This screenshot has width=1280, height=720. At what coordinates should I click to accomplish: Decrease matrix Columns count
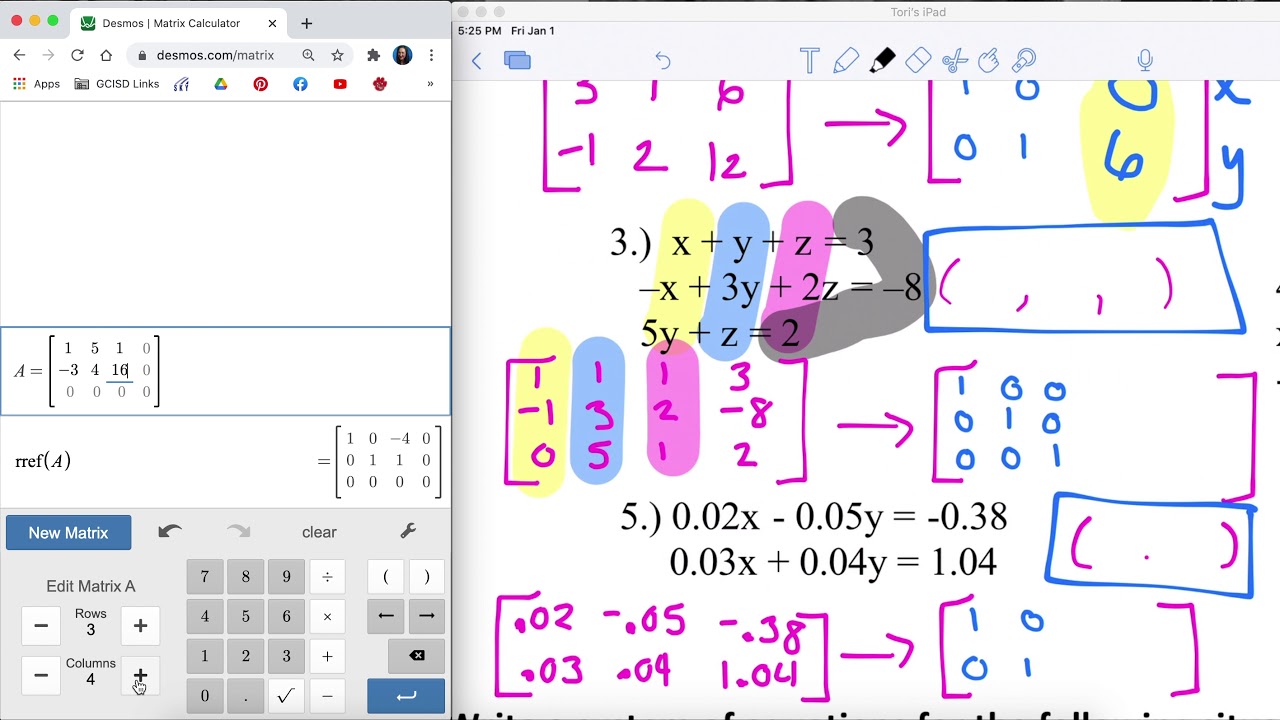(41, 675)
